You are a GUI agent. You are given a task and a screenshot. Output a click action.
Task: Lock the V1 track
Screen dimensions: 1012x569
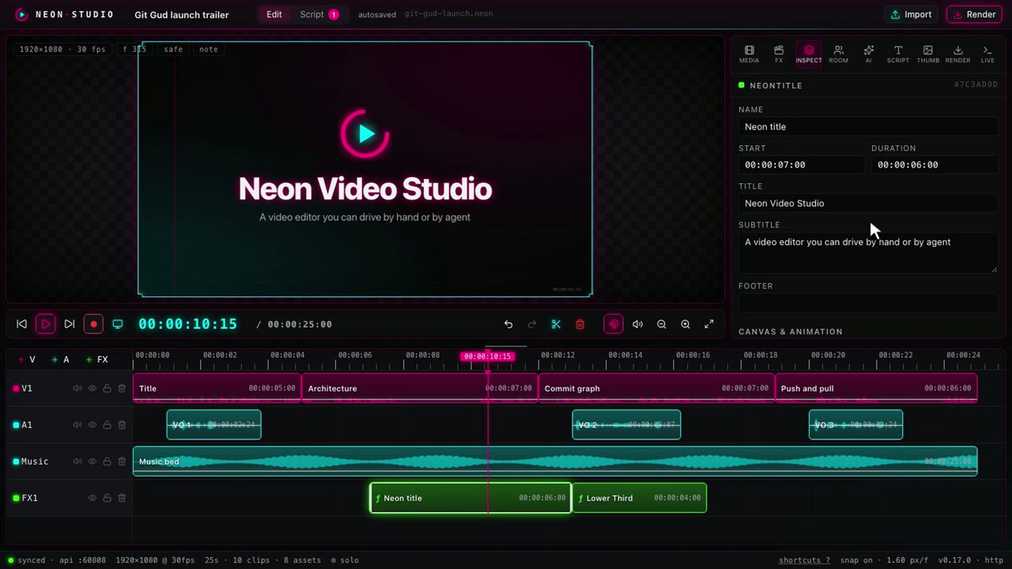(x=107, y=388)
